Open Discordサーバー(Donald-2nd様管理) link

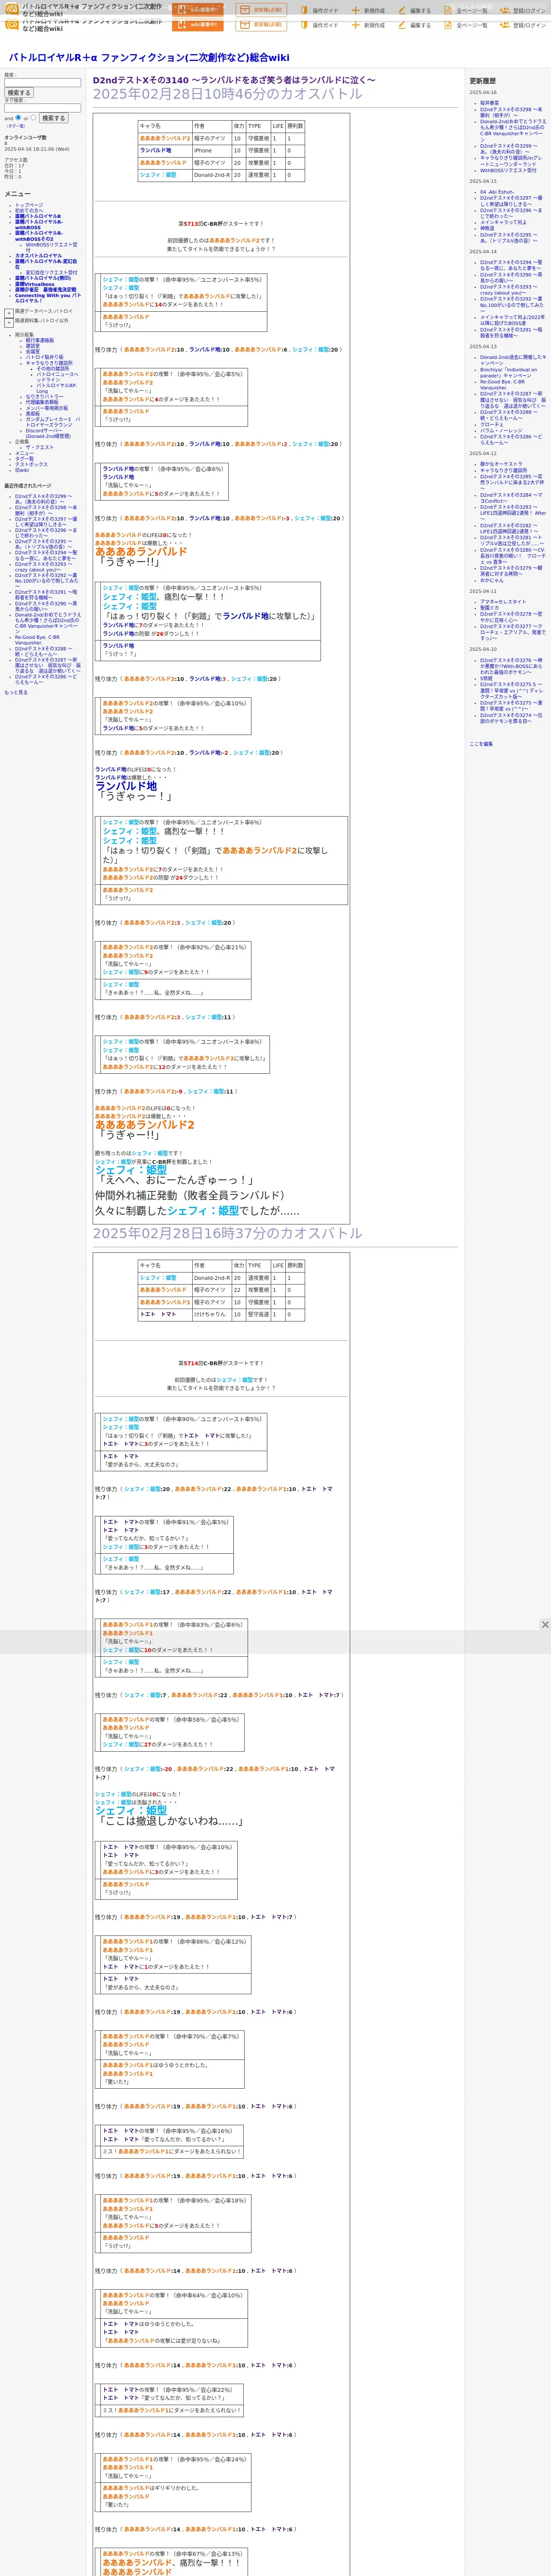click(x=48, y=434)
